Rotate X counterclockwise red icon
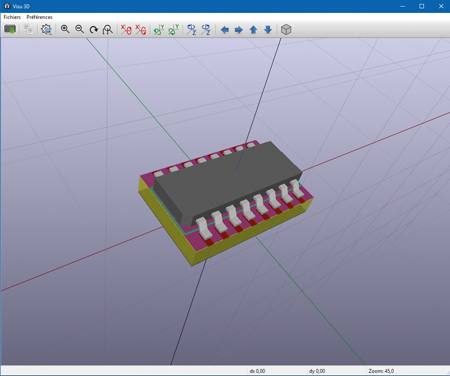450x376 pixels. click(141, 30)
